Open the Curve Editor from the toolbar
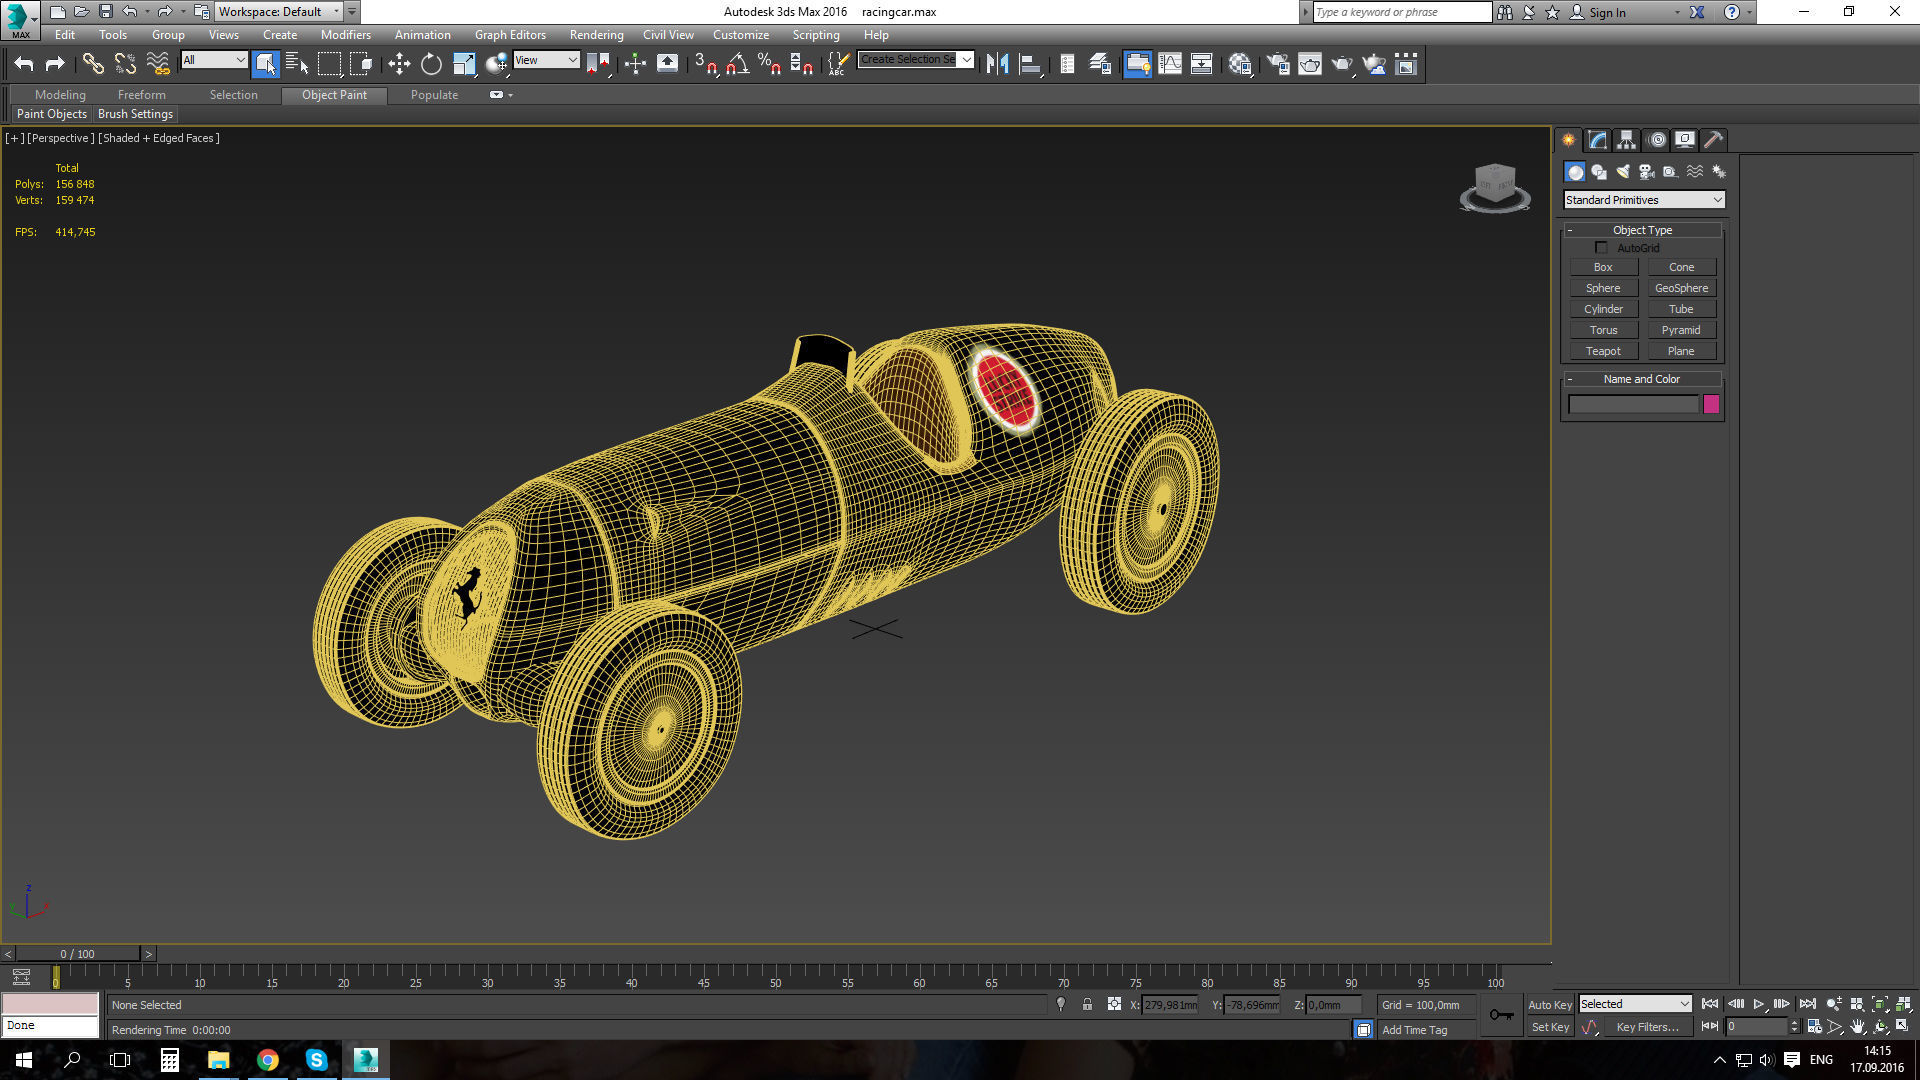The height and width of the screenshot is (1080, 1920). coord(1170,64)
